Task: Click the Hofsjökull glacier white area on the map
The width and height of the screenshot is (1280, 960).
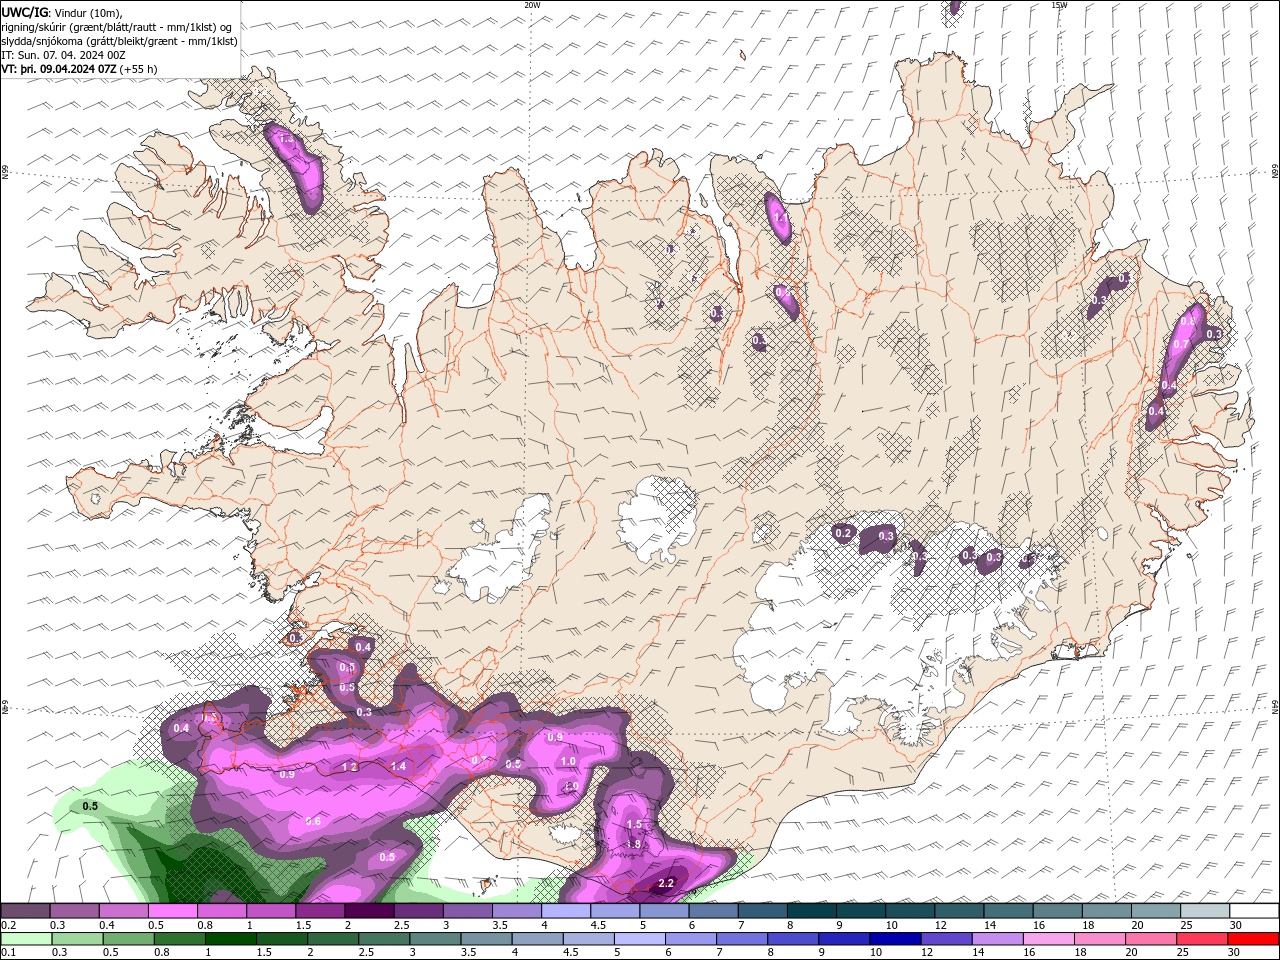Action: (656, 517)
